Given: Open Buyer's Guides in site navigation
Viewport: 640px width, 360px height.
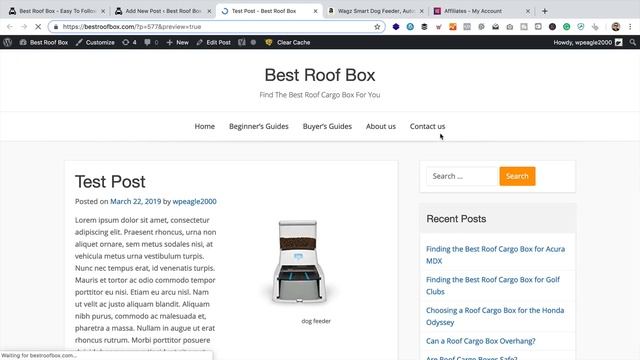Looking at the screenshot, I should tap(327, 126).
